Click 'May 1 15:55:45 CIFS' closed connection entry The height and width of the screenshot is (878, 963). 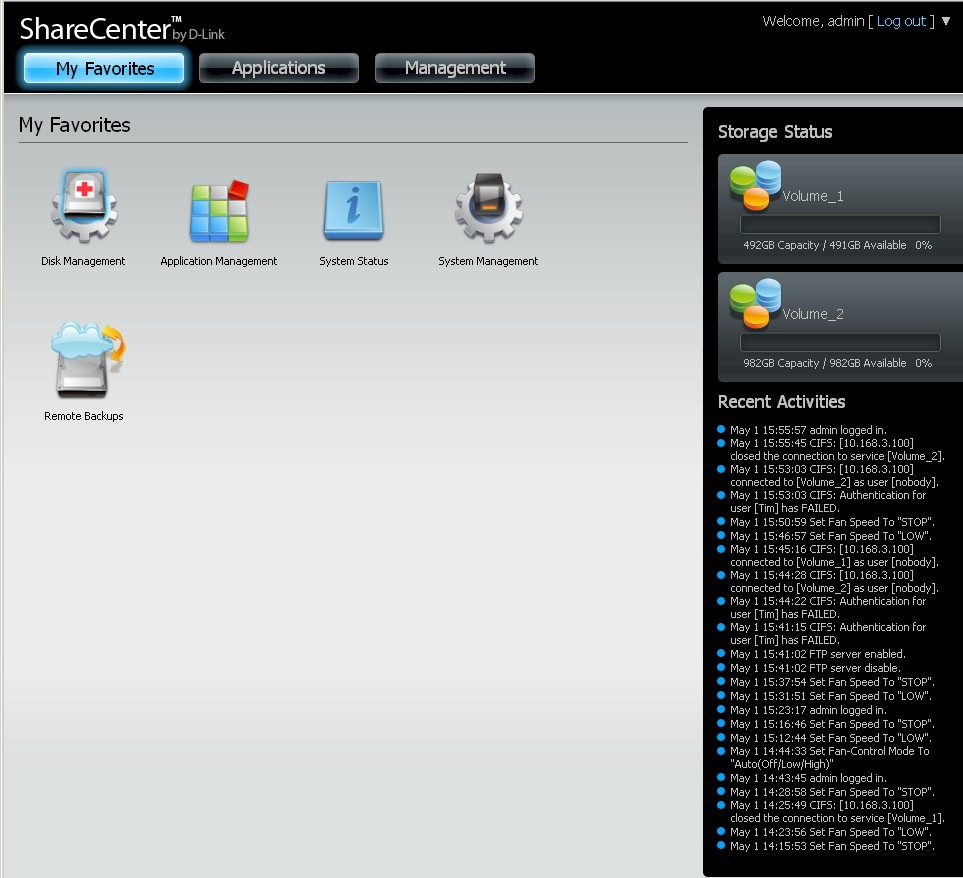tap(837, 449)
